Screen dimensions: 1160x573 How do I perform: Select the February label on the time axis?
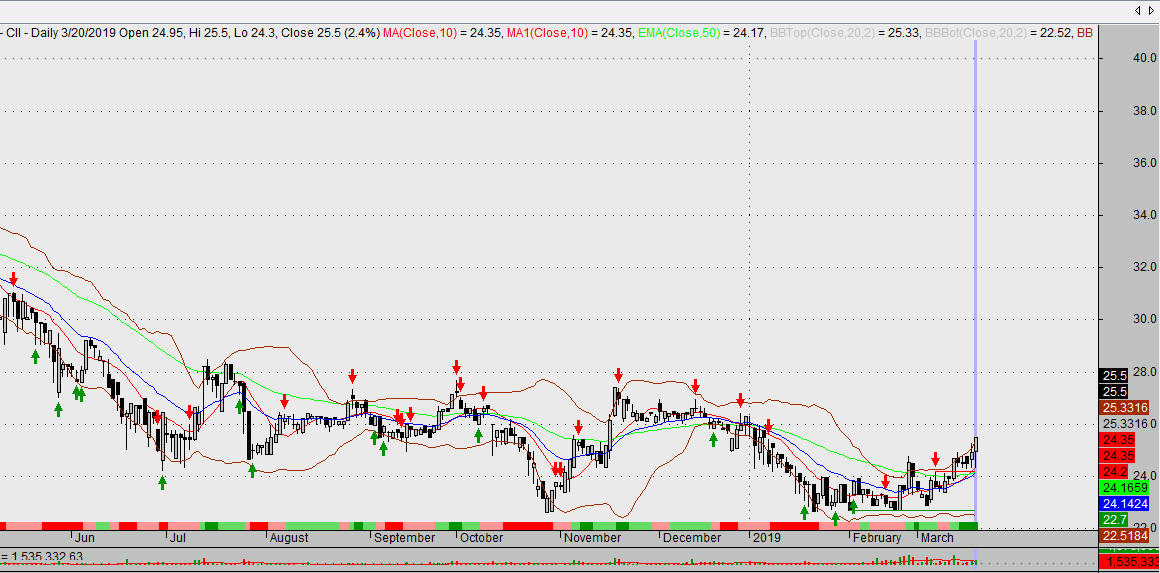point(877,538)
